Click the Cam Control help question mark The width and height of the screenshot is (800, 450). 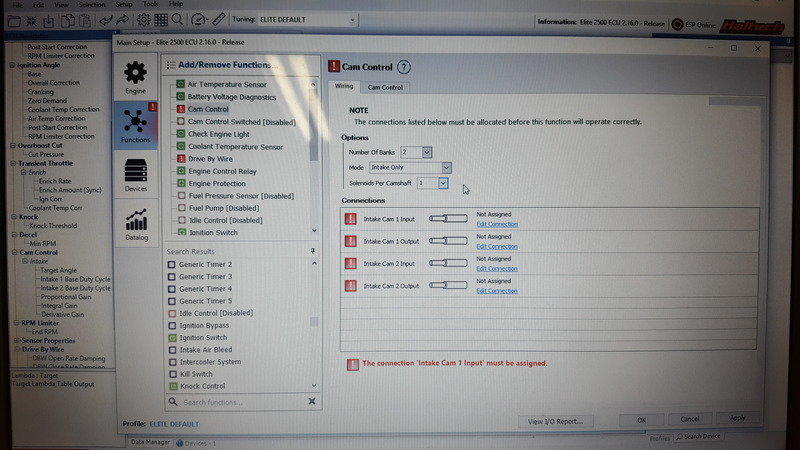(x=404, y=67)
